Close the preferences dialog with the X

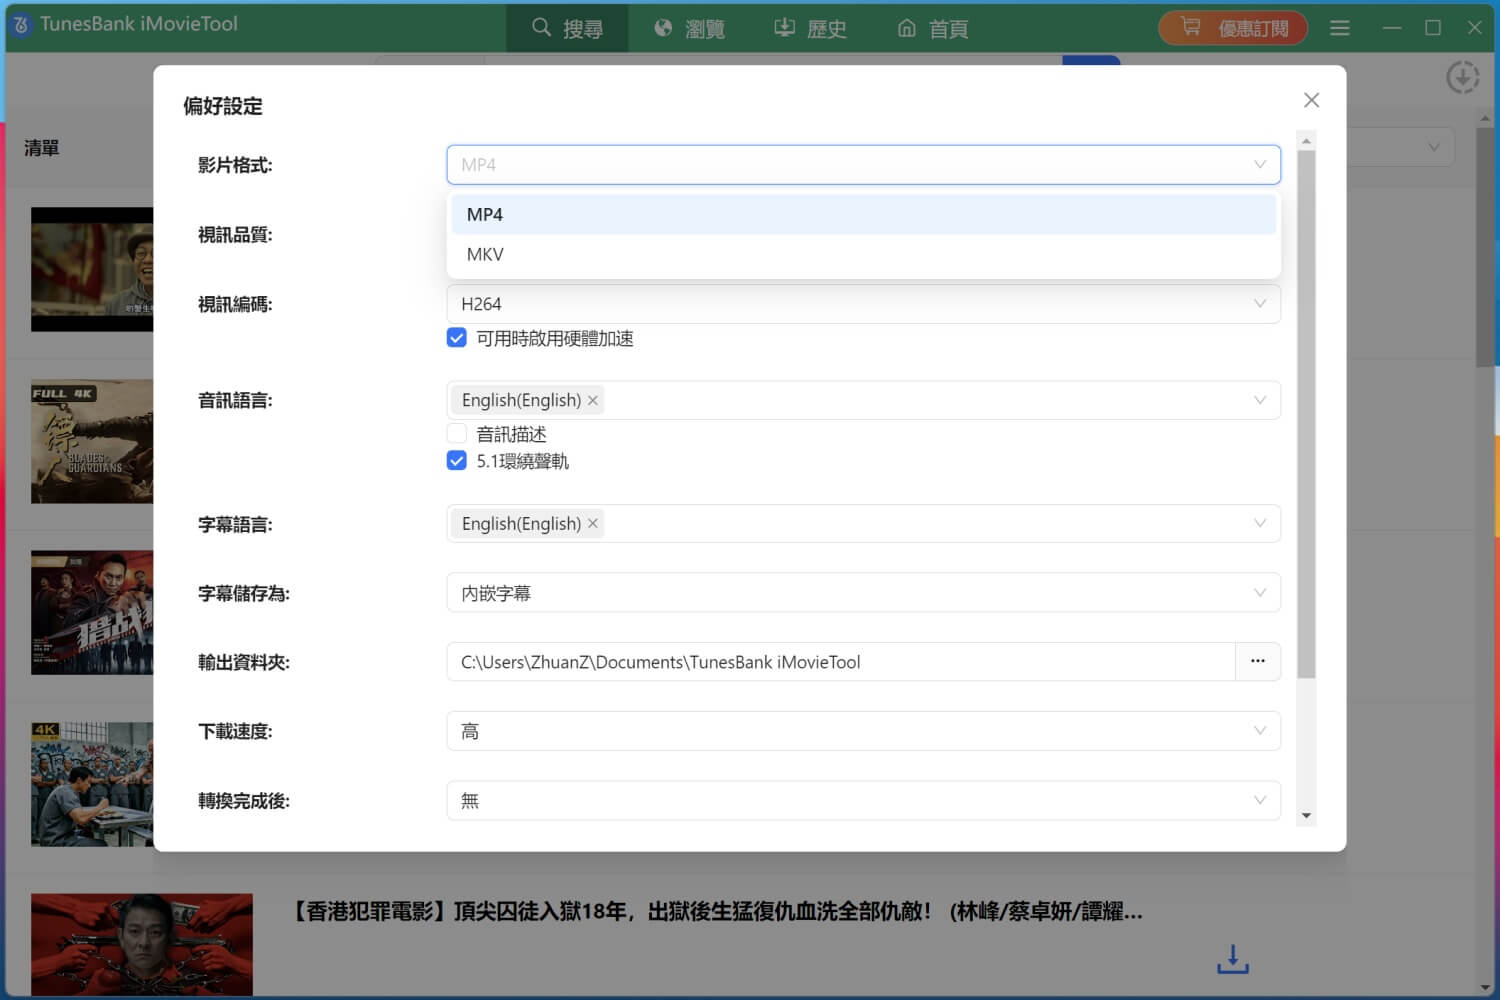click(1311, 100)
